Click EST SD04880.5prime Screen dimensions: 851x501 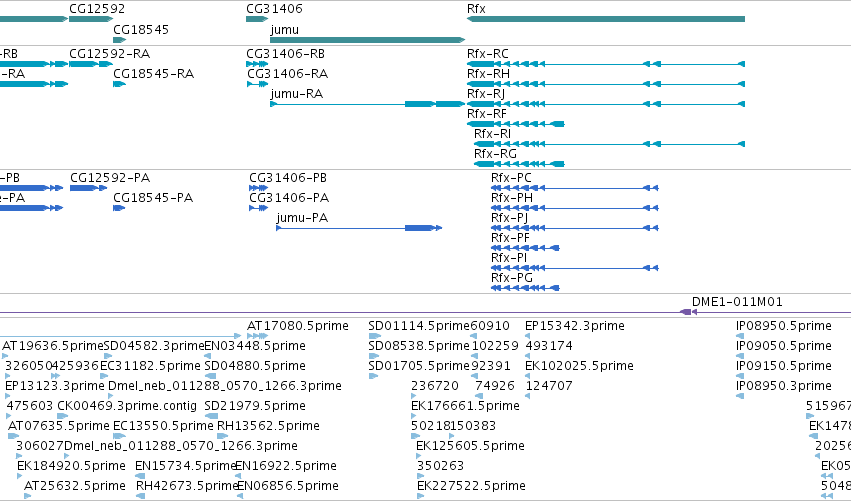(255, 366)
